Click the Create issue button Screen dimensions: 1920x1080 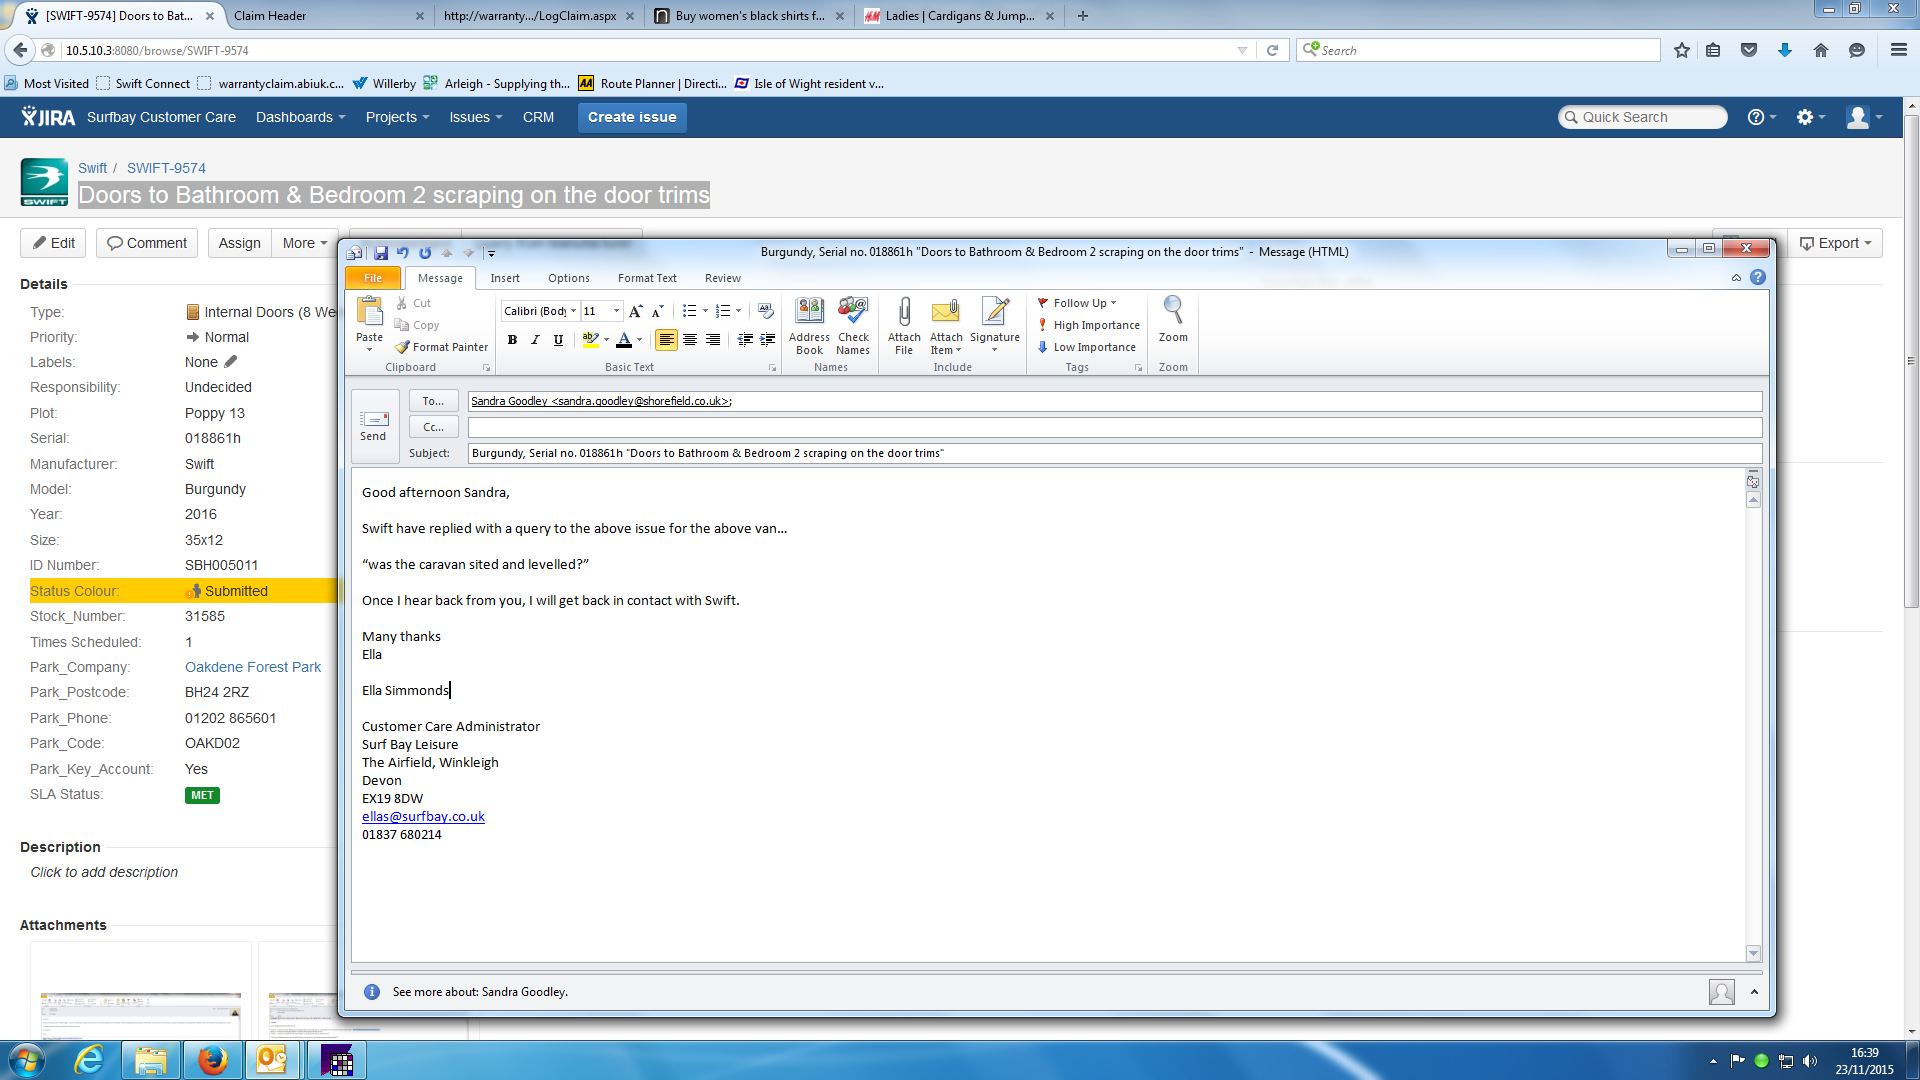point(632,117)
